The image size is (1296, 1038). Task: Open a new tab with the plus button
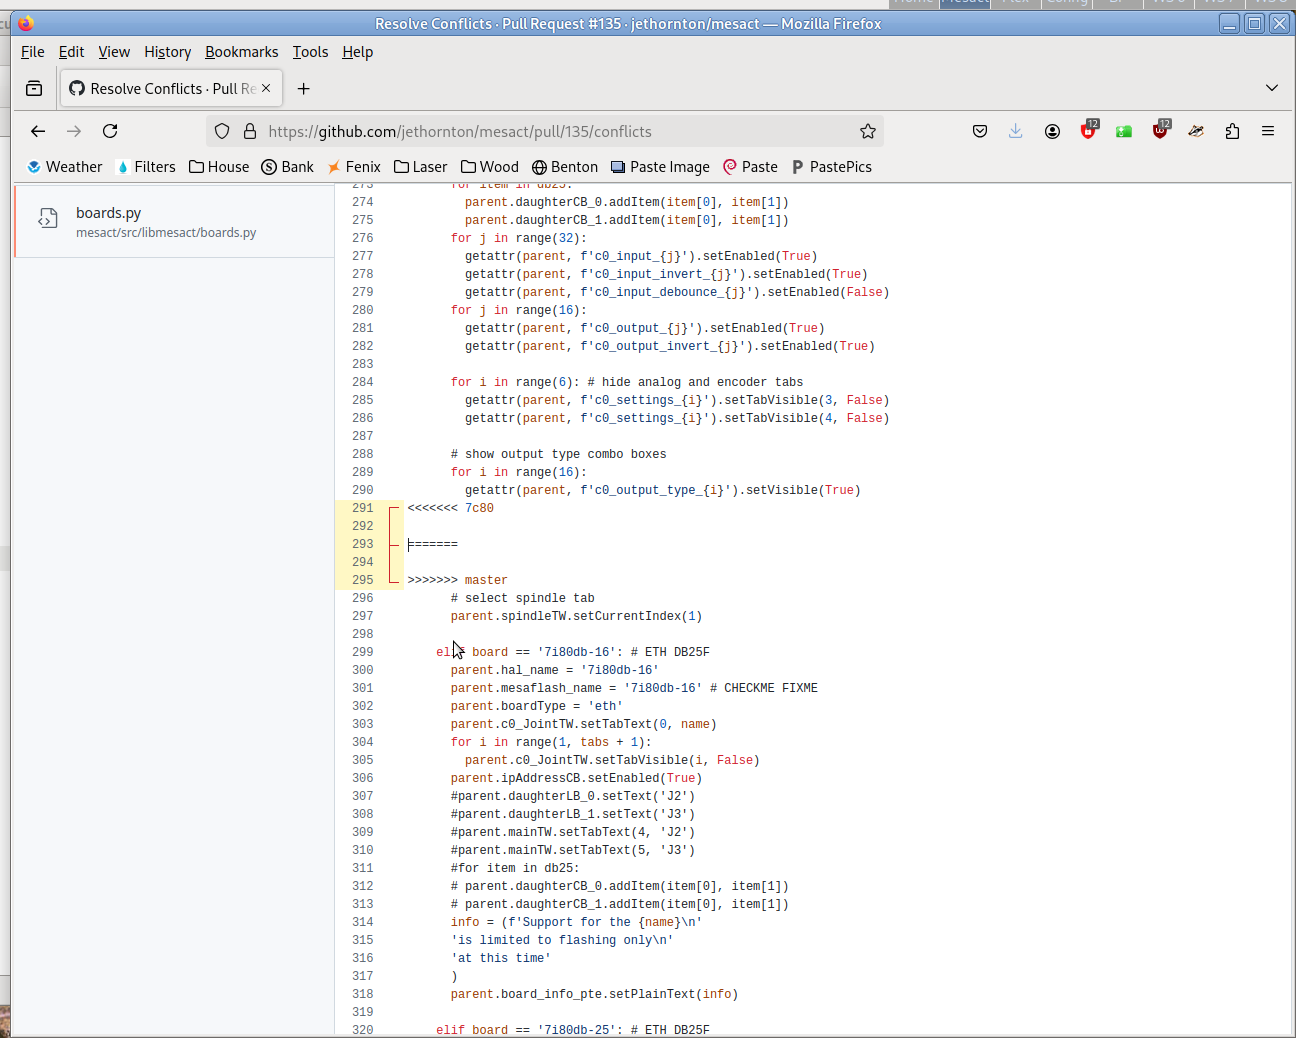[304, 88]
